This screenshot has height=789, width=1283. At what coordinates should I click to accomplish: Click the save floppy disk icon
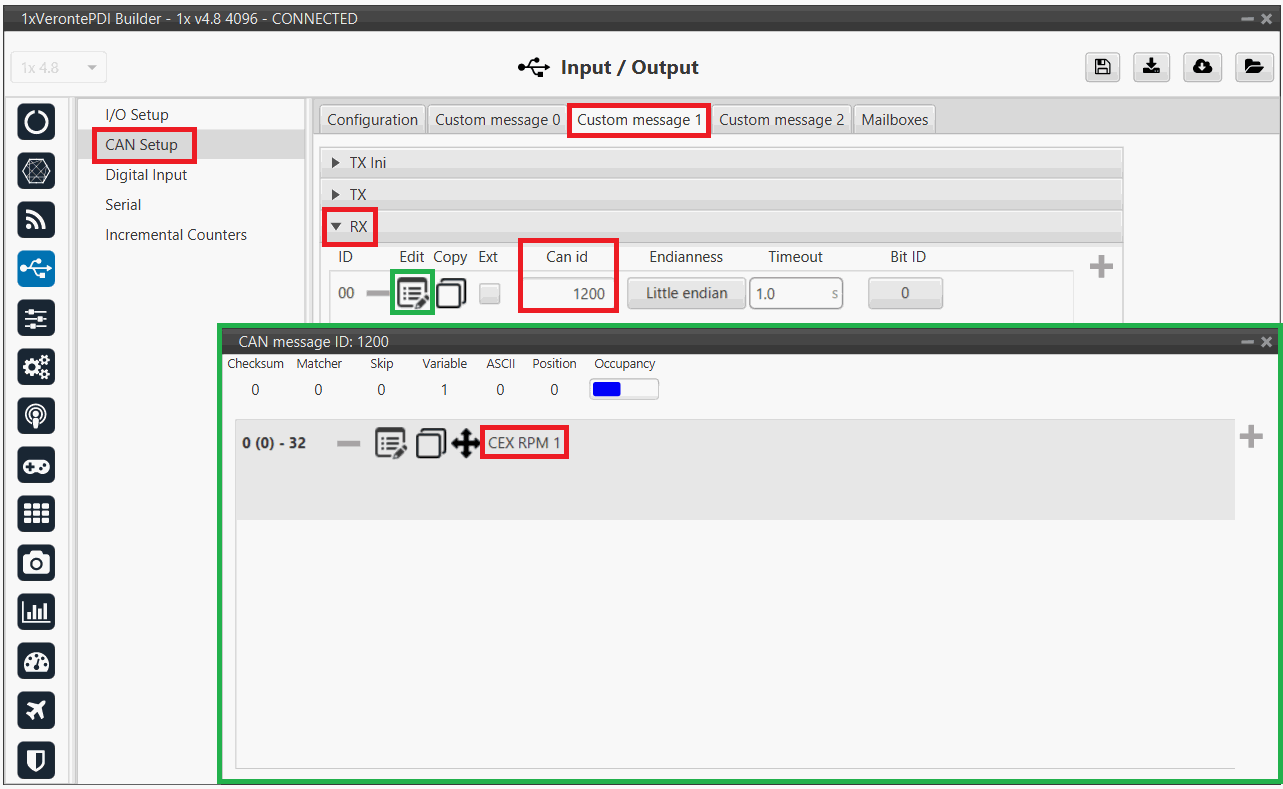click(1101, 67)
